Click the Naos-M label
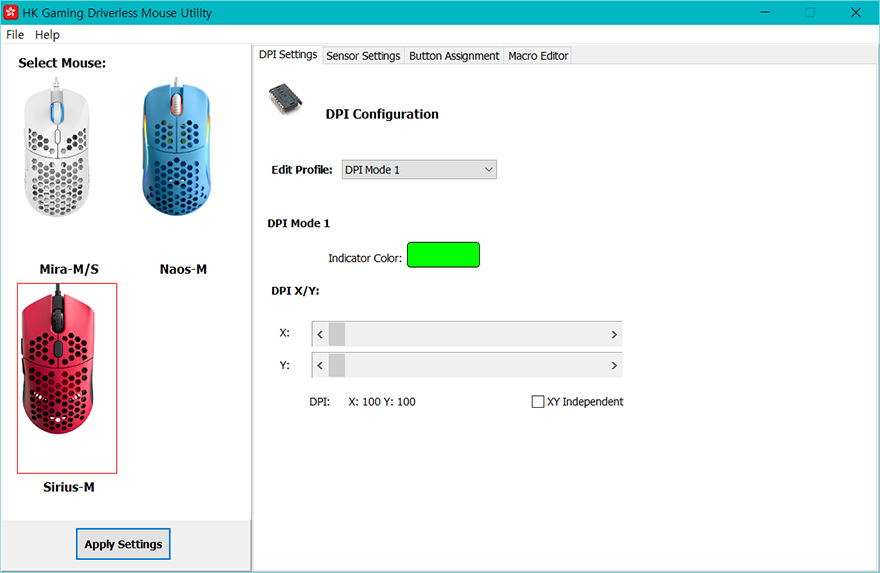 [183, 269]
